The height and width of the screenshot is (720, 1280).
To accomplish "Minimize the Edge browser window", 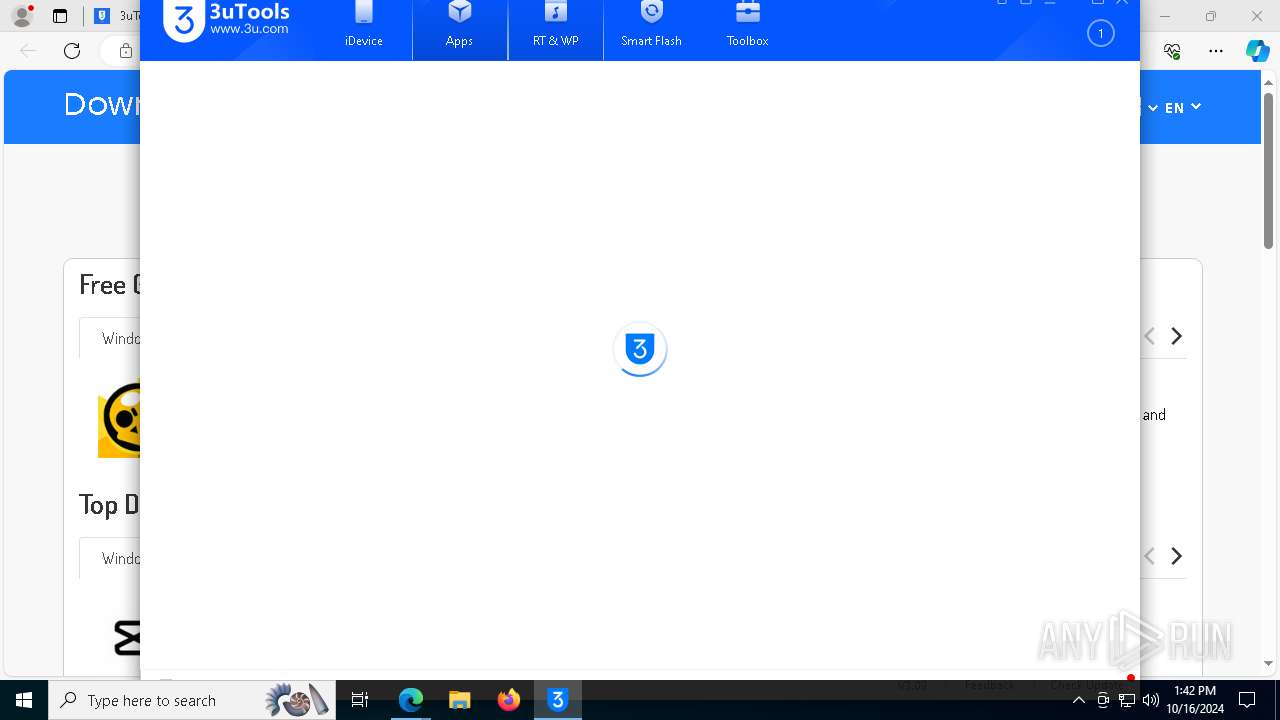I will pos(1165,16).
